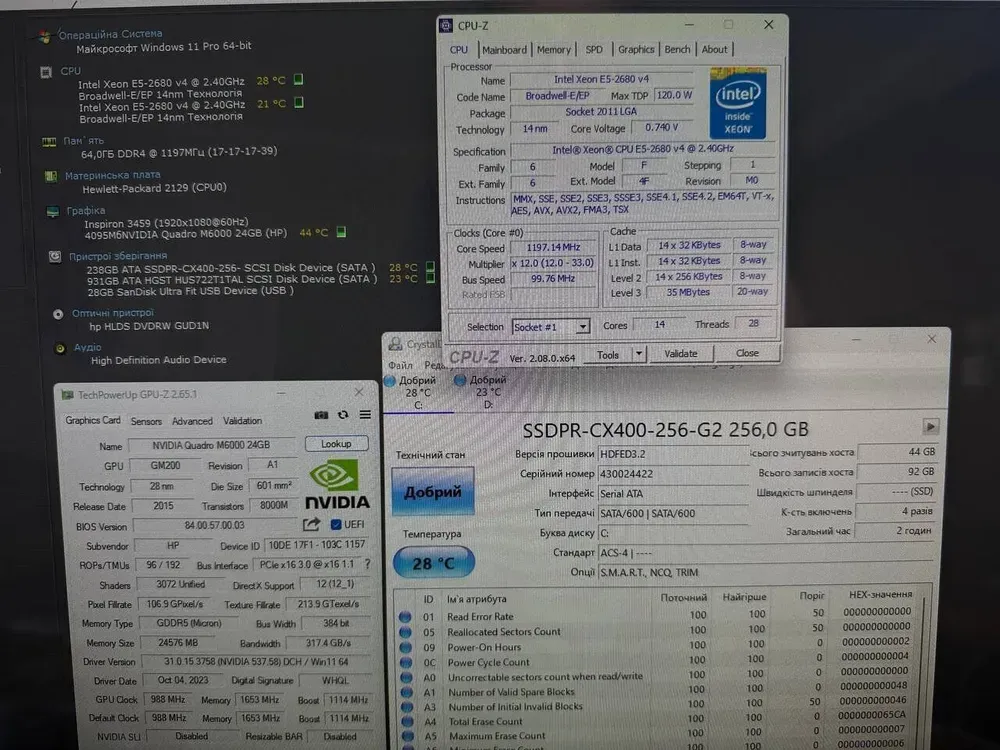Click the NVIDIA logo in GPU-Z
This screenshot has height=750, width=1000.
[x=336, y=484]
